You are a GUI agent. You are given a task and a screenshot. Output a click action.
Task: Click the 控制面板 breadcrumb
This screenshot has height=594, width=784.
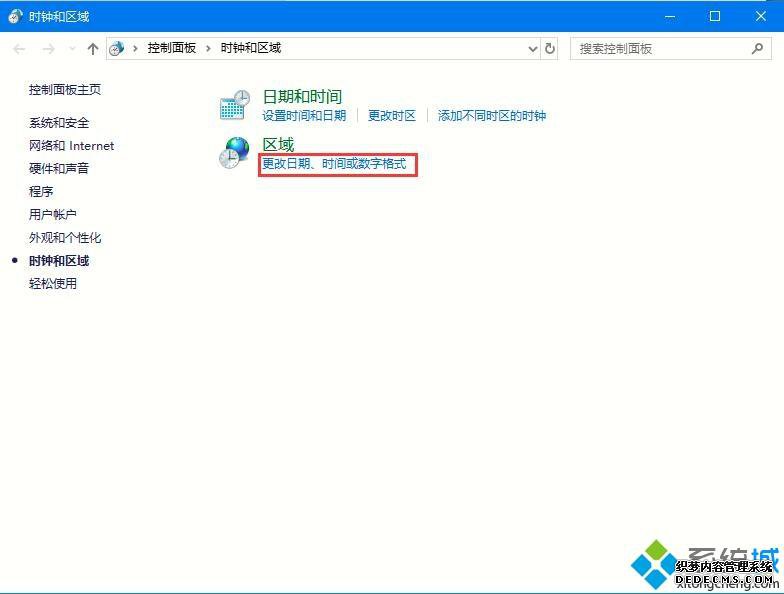tap(172, 48)
